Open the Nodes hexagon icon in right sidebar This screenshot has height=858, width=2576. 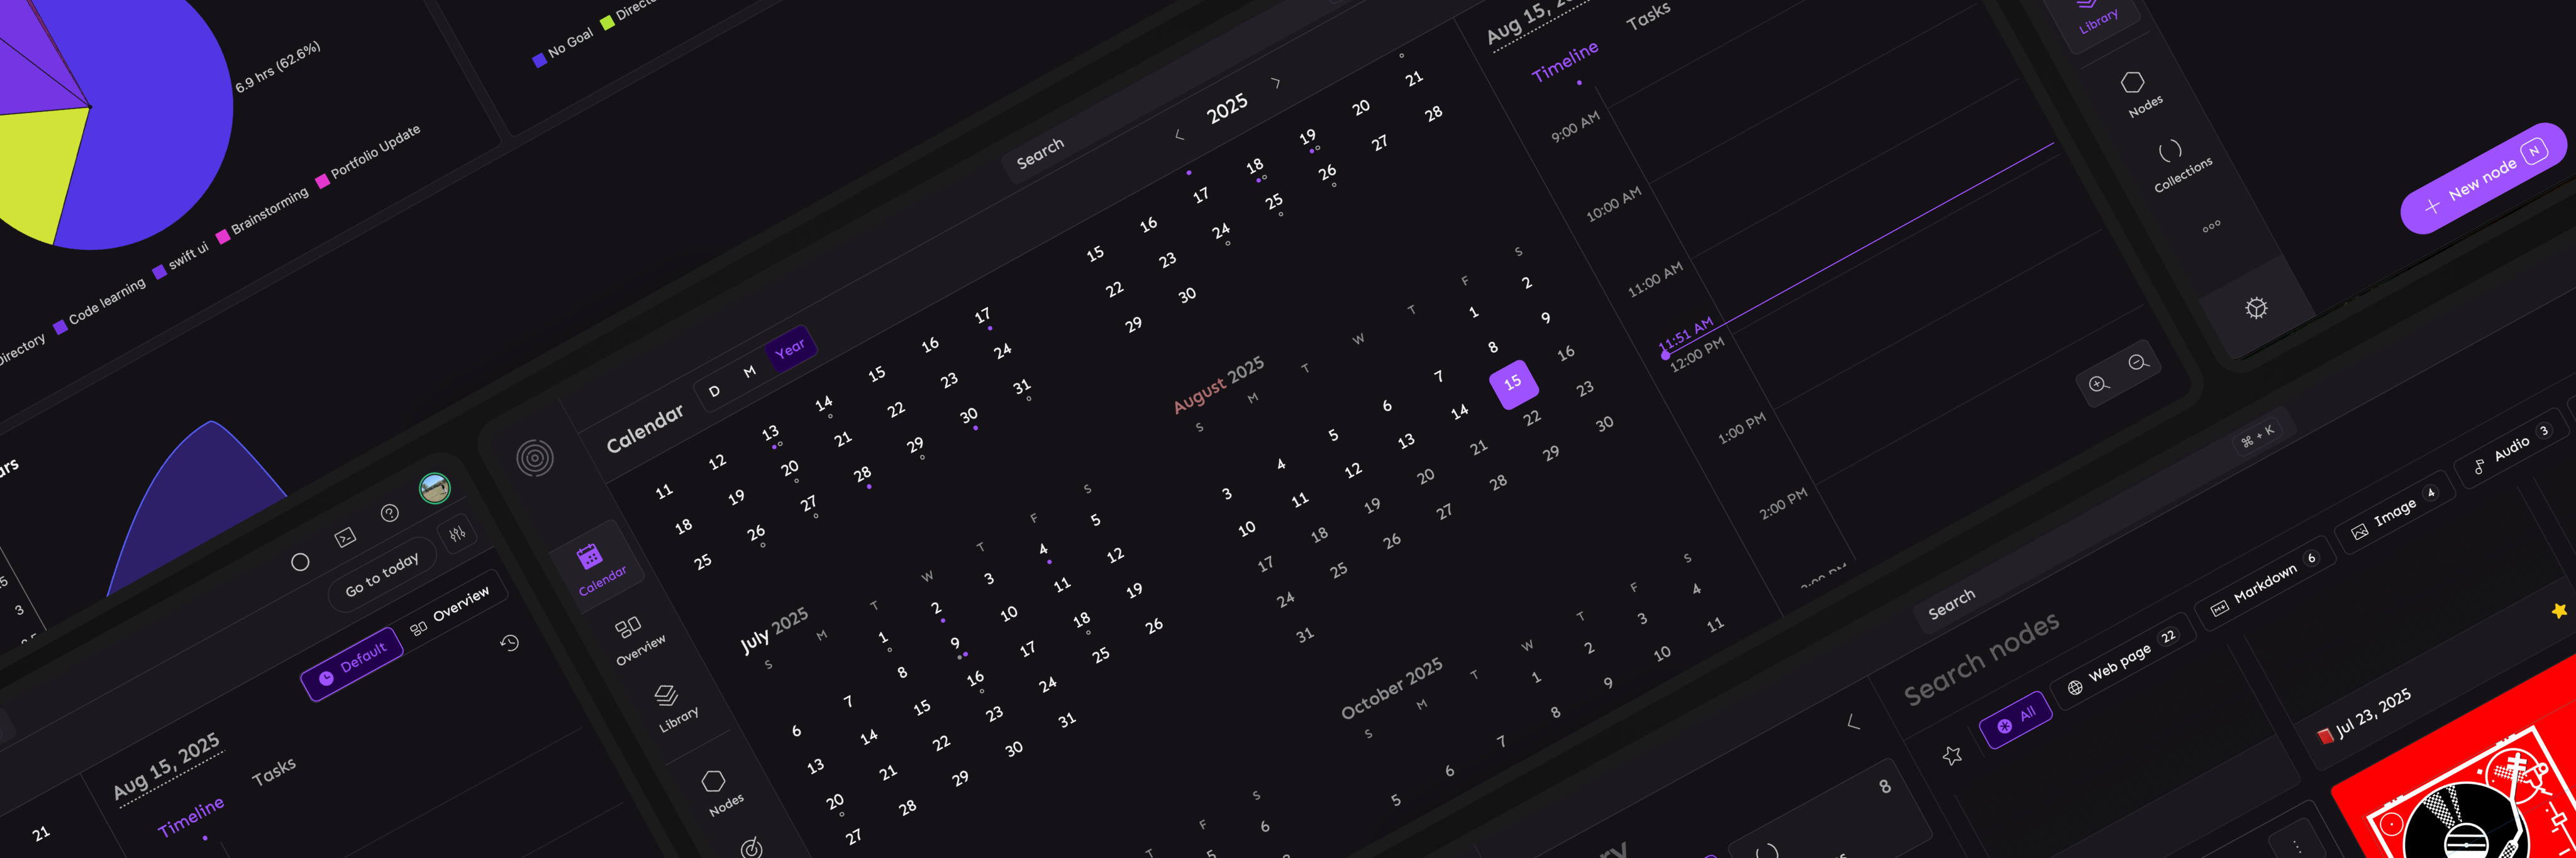[x=2132, y=83]
